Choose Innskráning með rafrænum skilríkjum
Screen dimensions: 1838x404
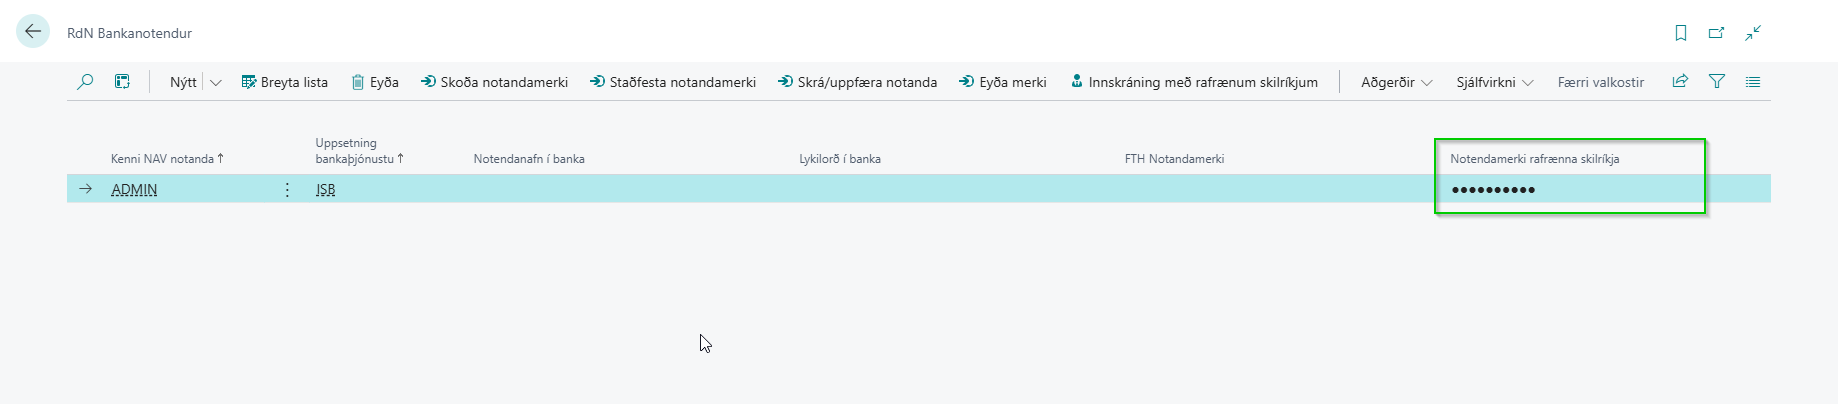point(1194,82)
